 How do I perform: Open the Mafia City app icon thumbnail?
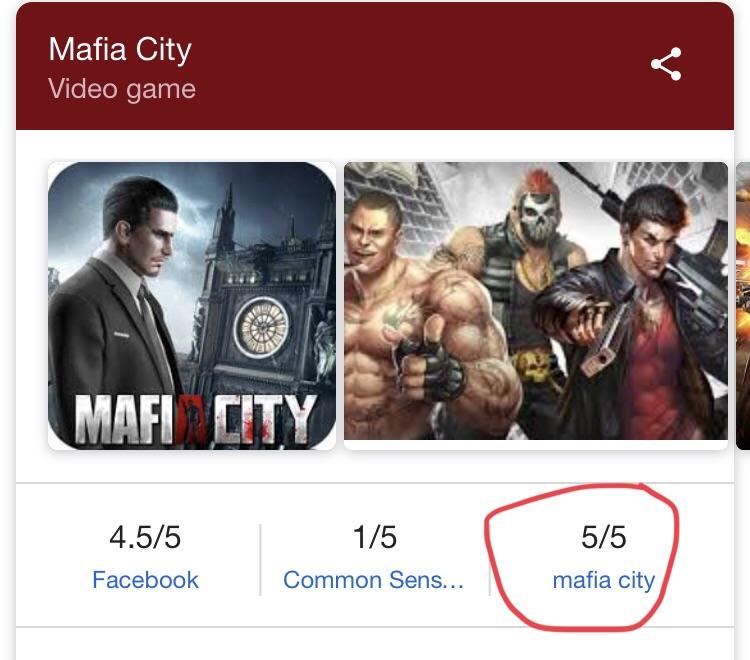(x=192, y=305)
